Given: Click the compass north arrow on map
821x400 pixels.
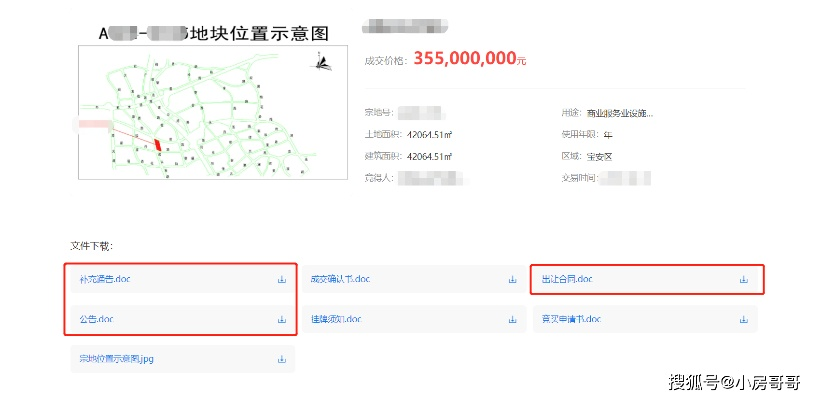Looking at the screenshot, I should click(321, 61).
